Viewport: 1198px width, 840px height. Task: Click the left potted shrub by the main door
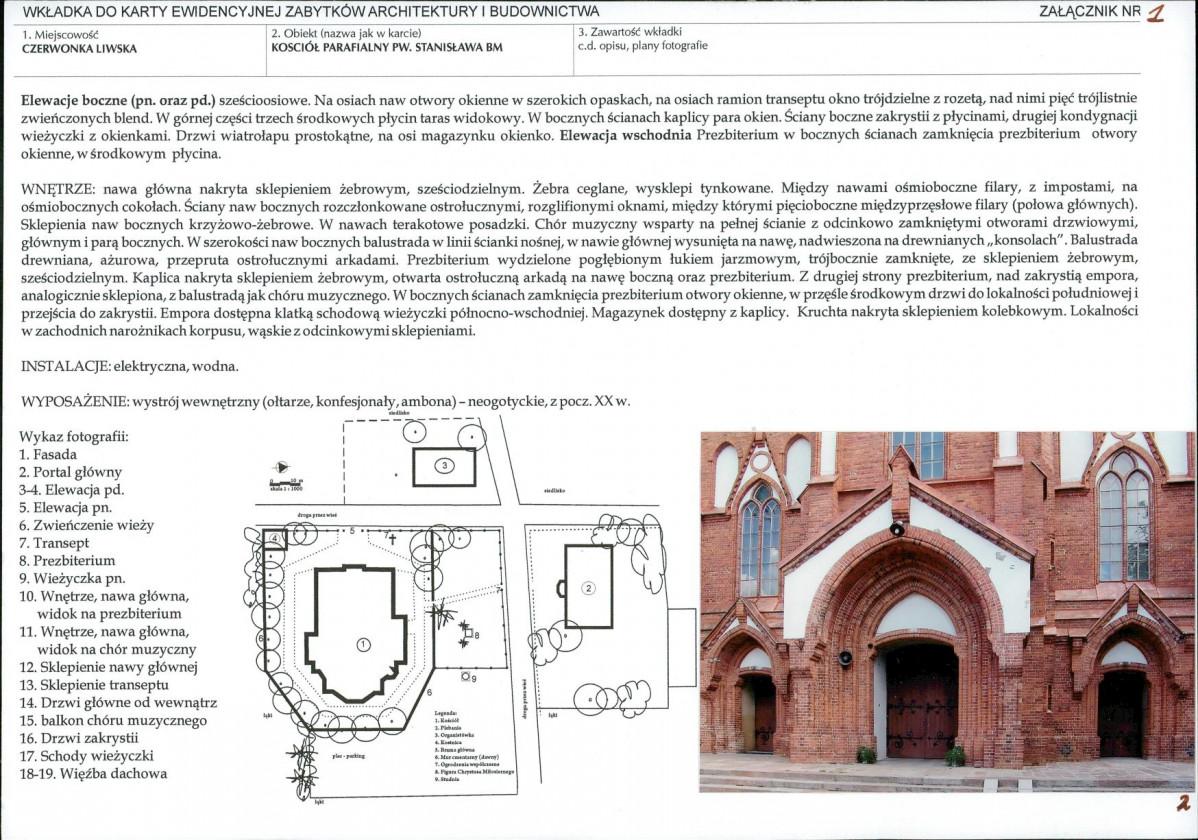pos(866,754)
